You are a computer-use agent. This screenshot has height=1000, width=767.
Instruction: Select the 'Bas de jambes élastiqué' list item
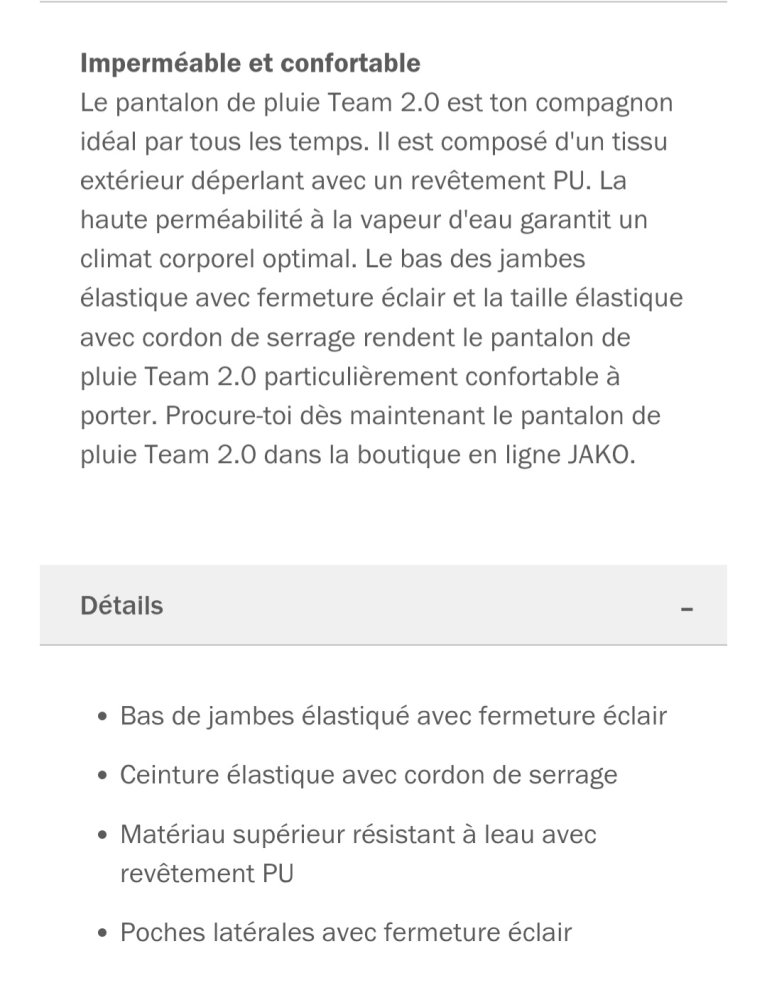[393, 716]
